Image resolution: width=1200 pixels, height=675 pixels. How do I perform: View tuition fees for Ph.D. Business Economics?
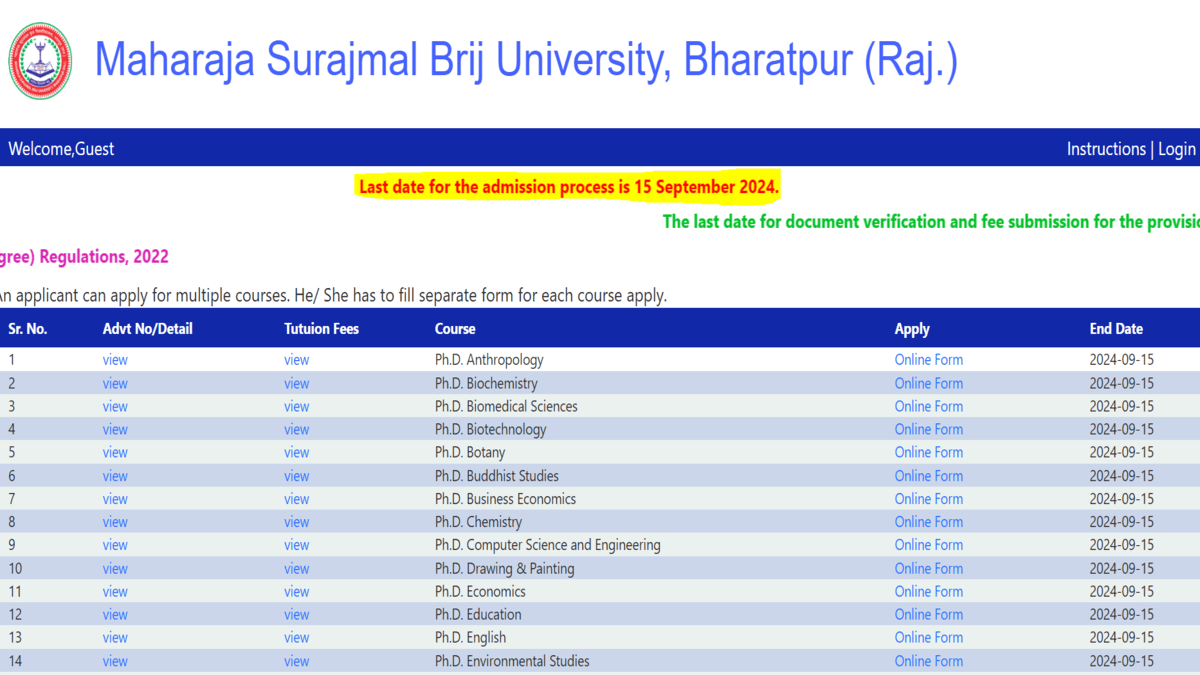pyautogui.click(x=297, y=499)
